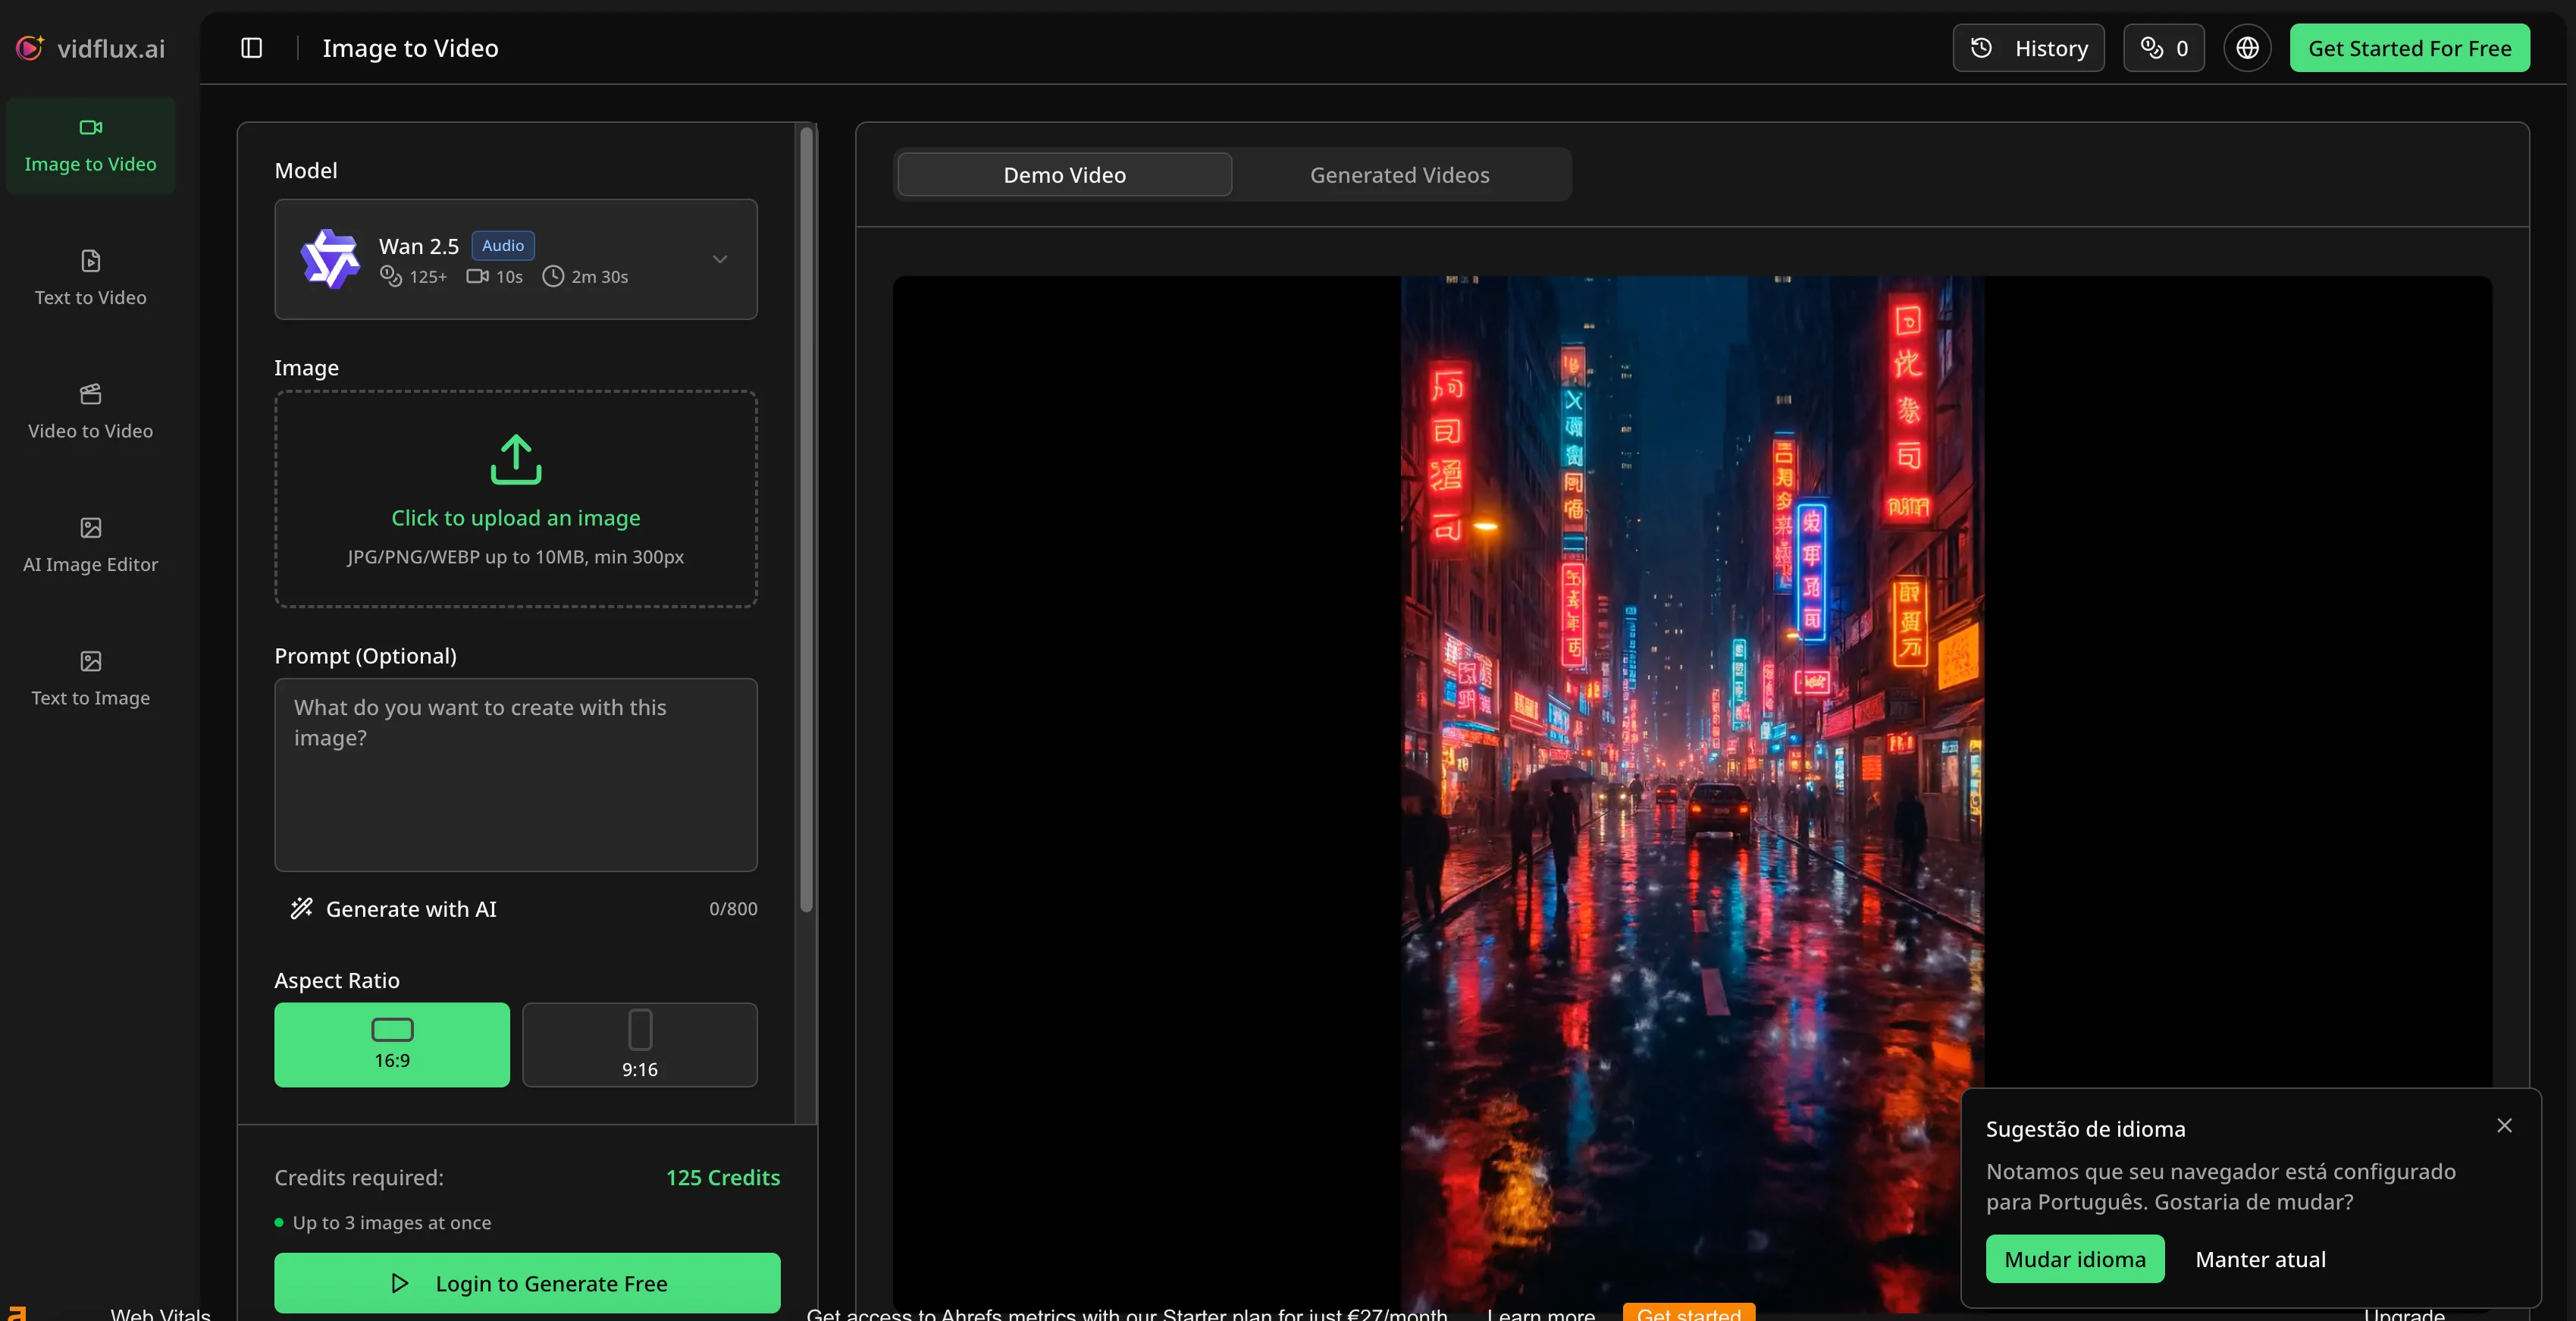Click Up to 3 images at once

coord(392,1222)
